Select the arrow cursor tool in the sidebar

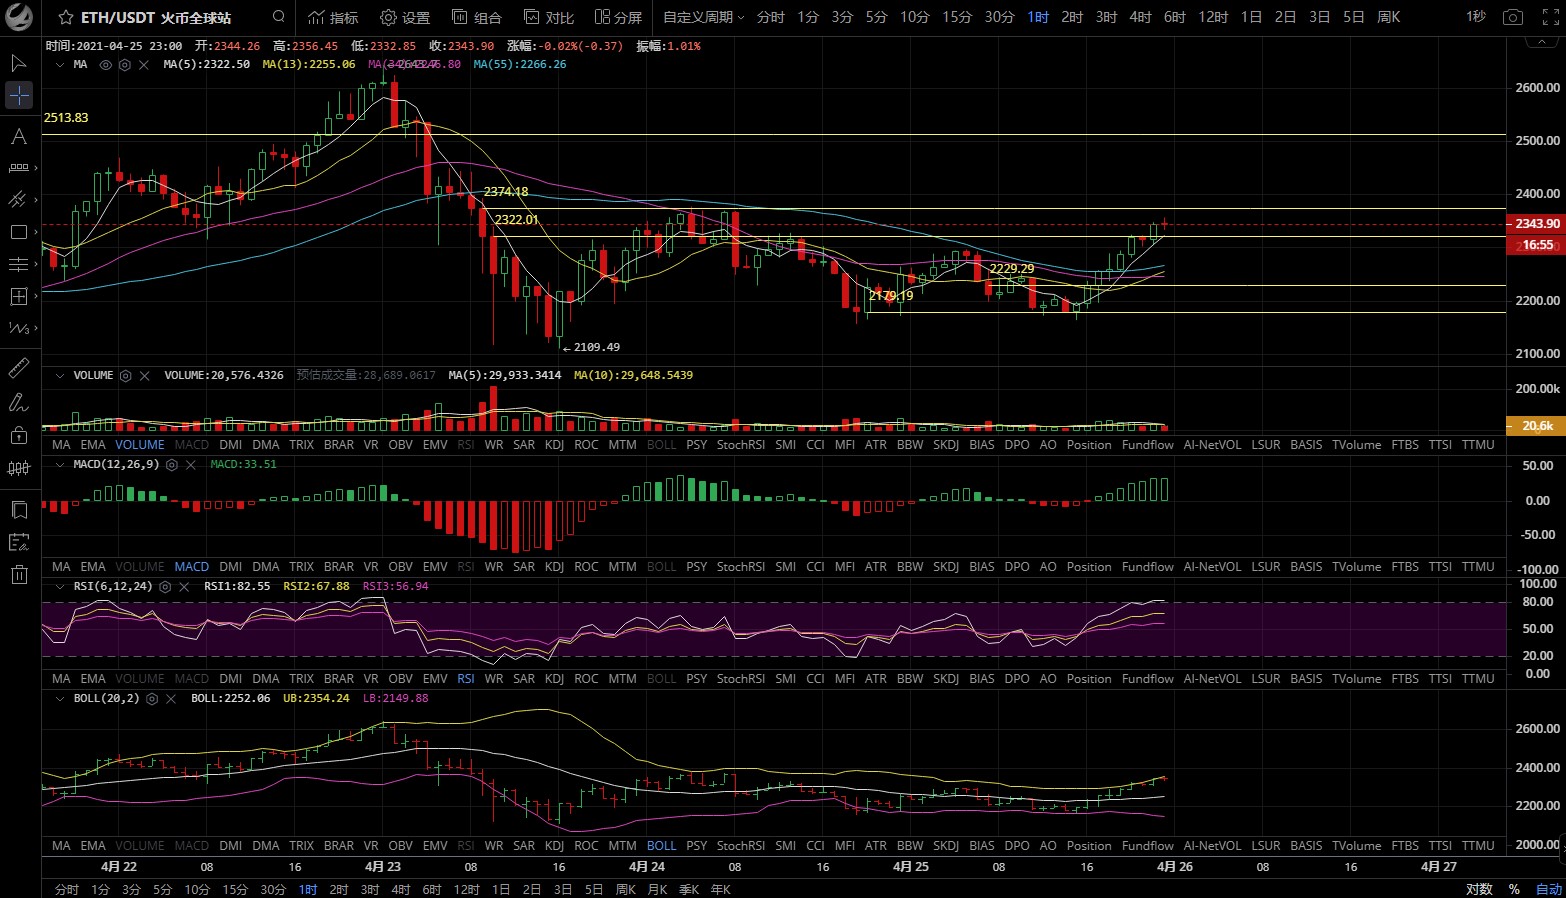tap(18, 64)
